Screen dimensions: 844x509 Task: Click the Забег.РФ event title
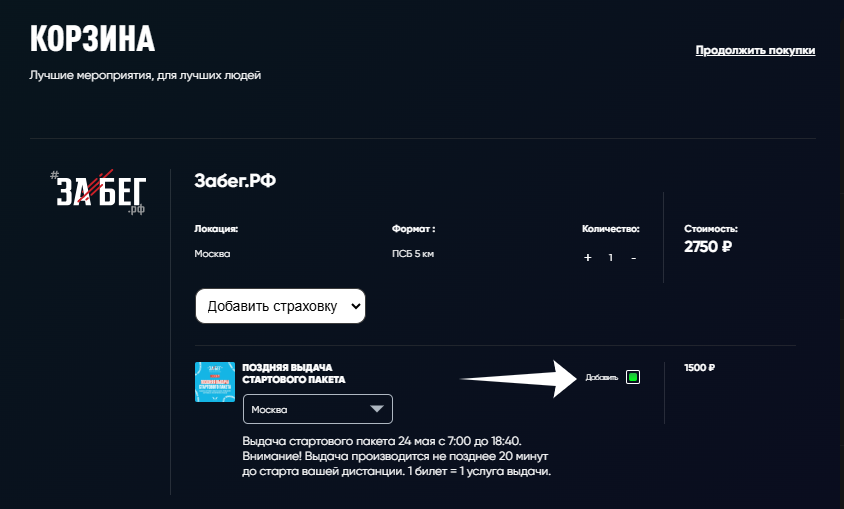pyautogui.click(x=235, y=181)
